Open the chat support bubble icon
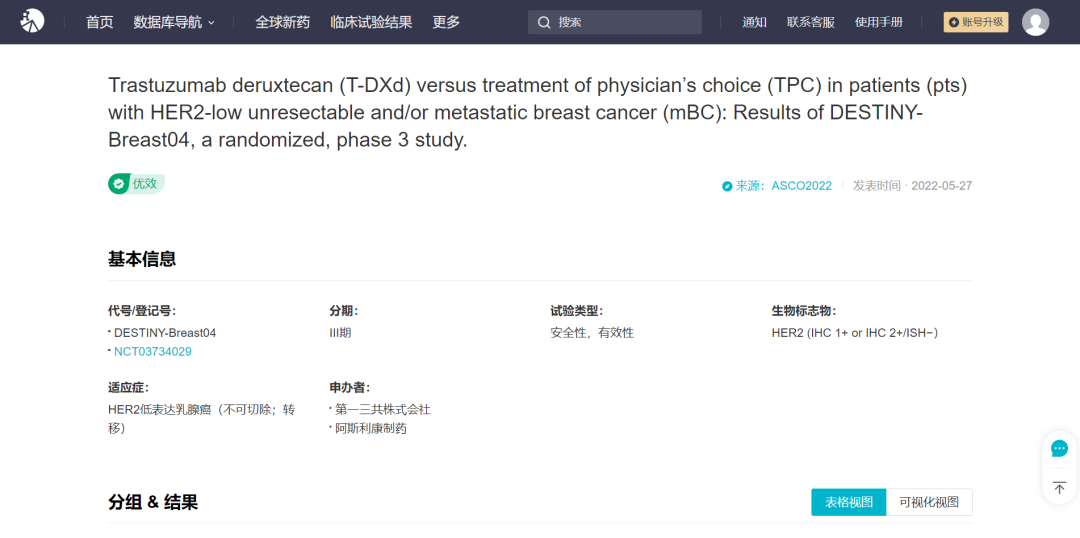This screenshot has width=1080, height=538. (x=1059, y=449)
